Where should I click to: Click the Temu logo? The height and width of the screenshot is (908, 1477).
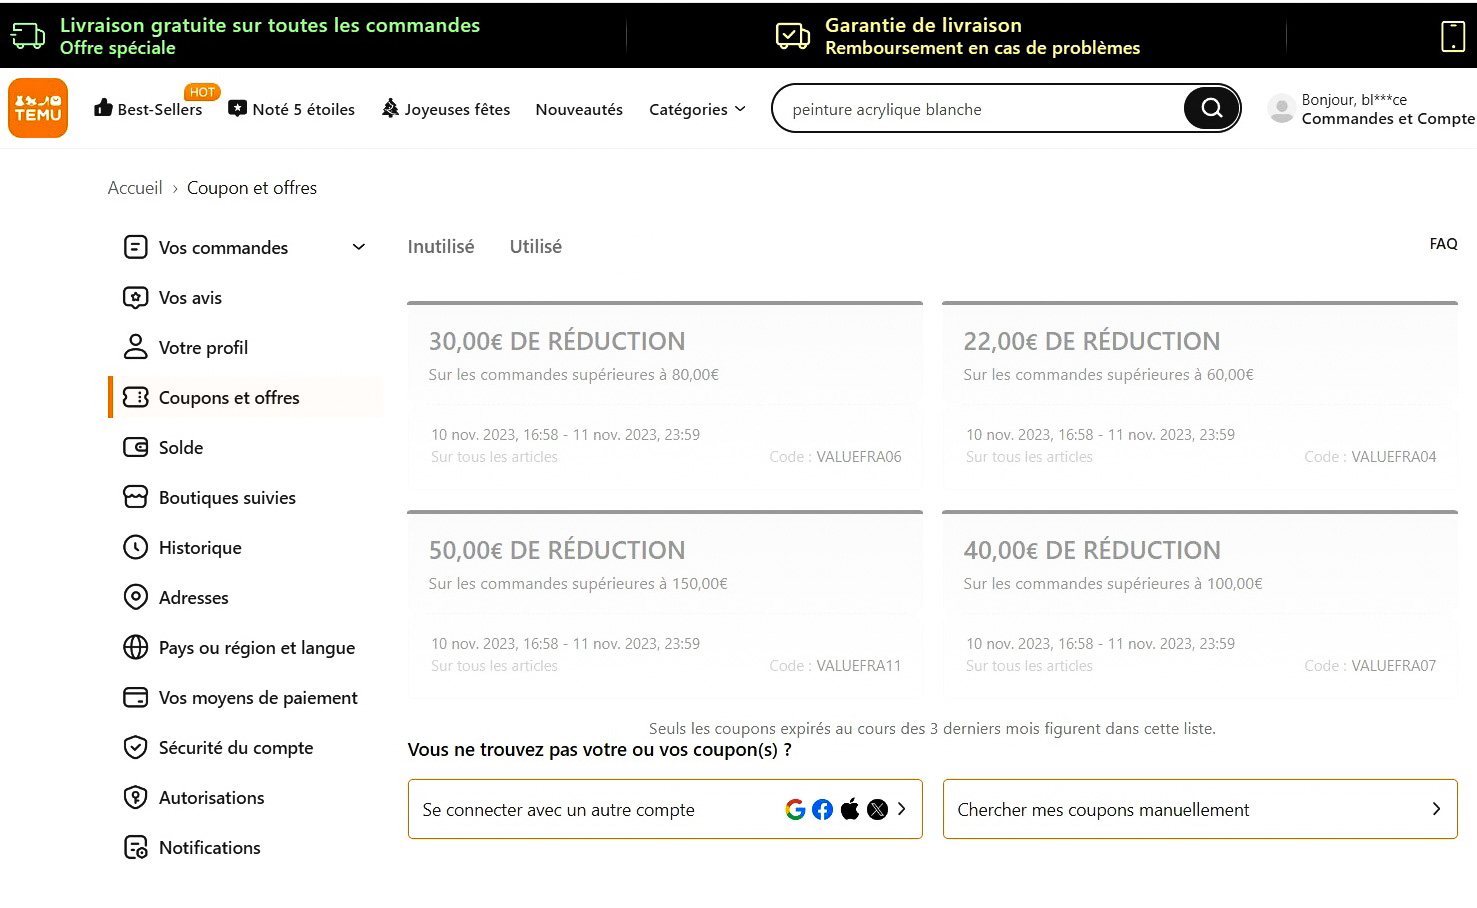[38, 107]
